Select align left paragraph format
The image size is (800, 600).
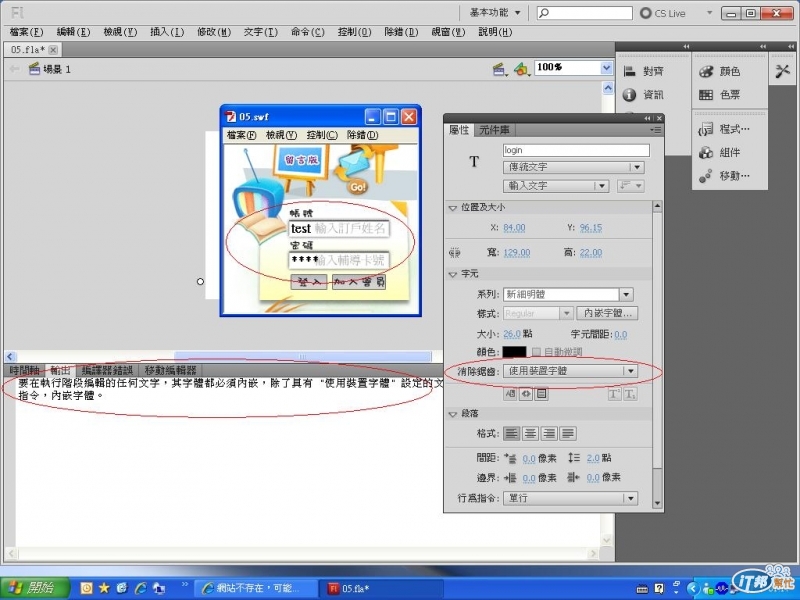pos(512,434)
